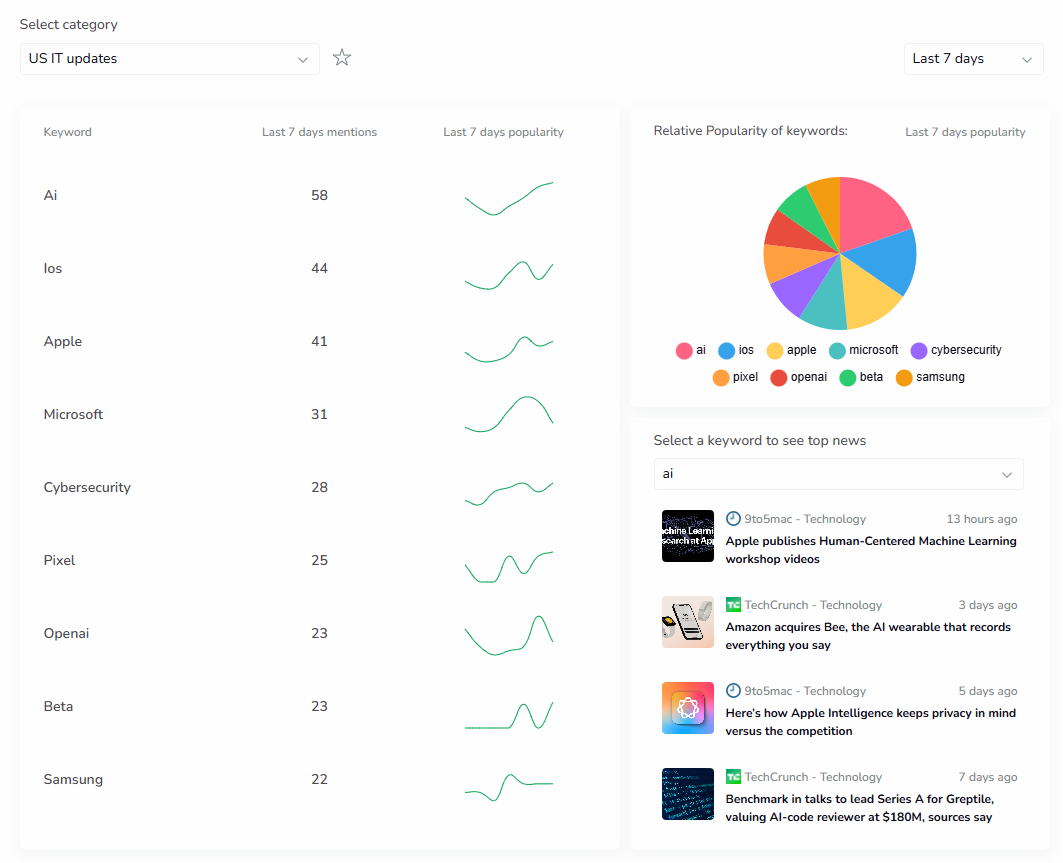Open the Select category dropdown
Viewport: 1063px width, 863px height.
(x=170, y=59)
